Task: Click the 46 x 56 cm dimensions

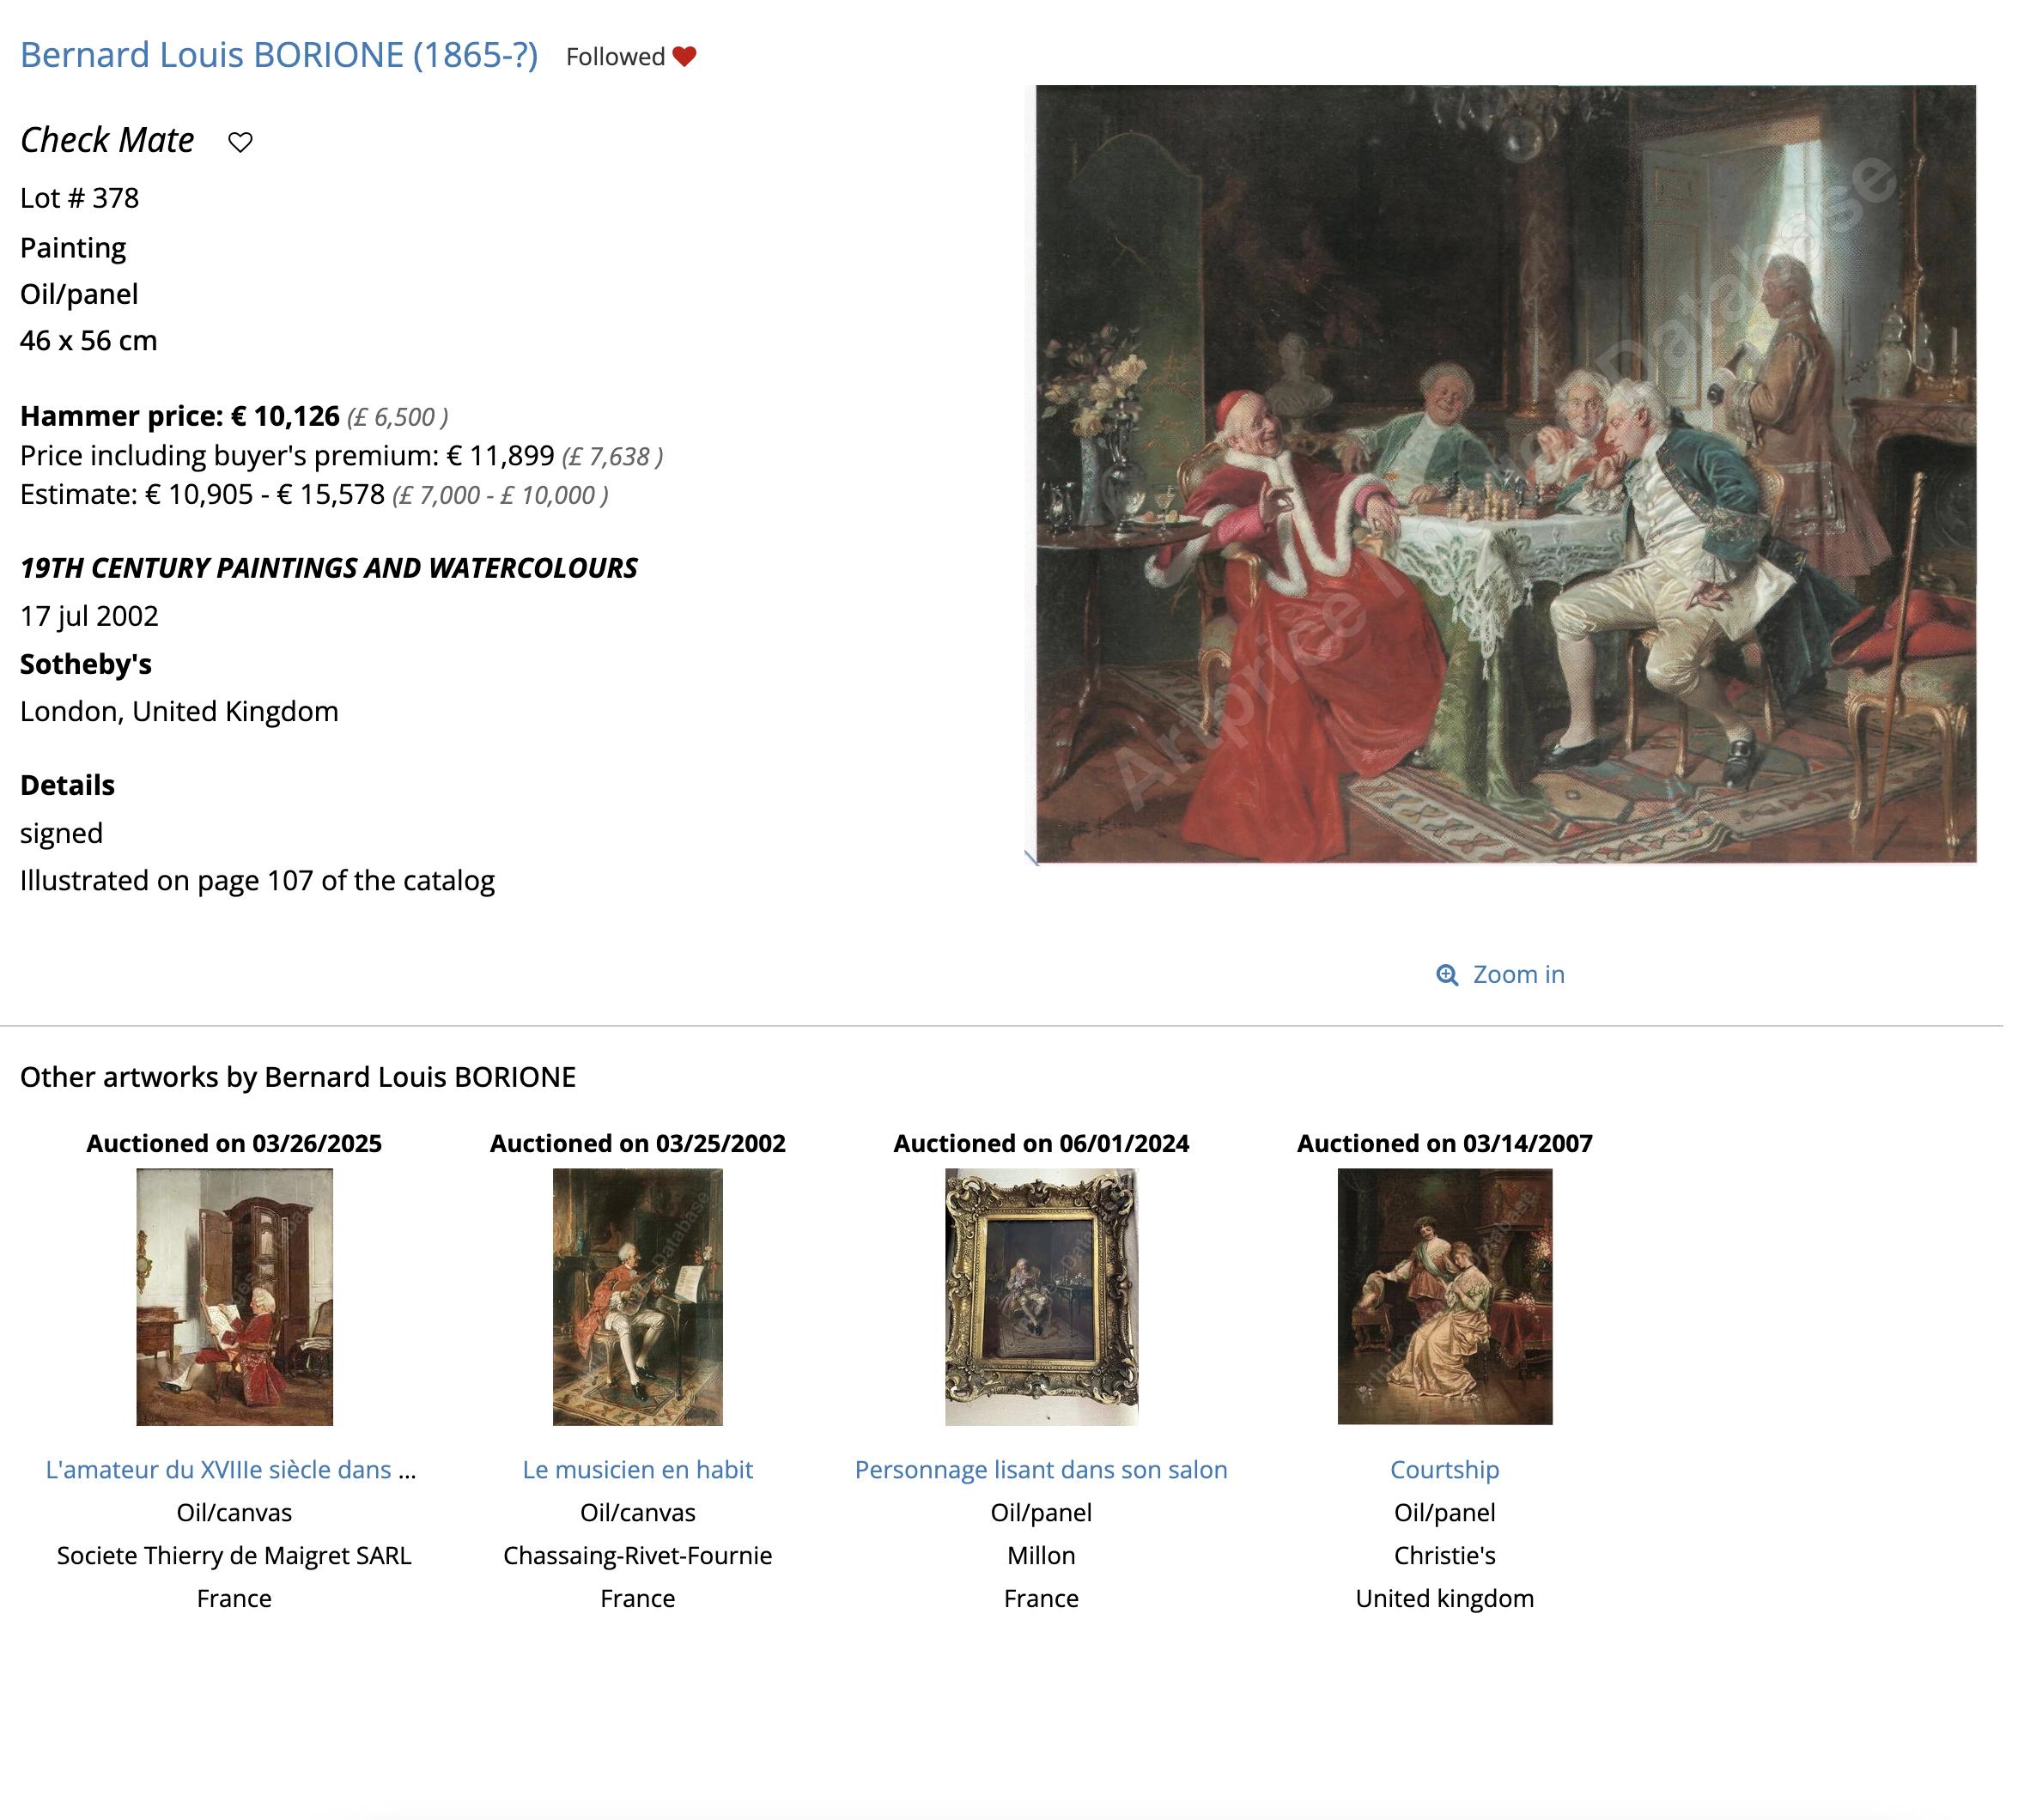Action: (x=89, y=341)
